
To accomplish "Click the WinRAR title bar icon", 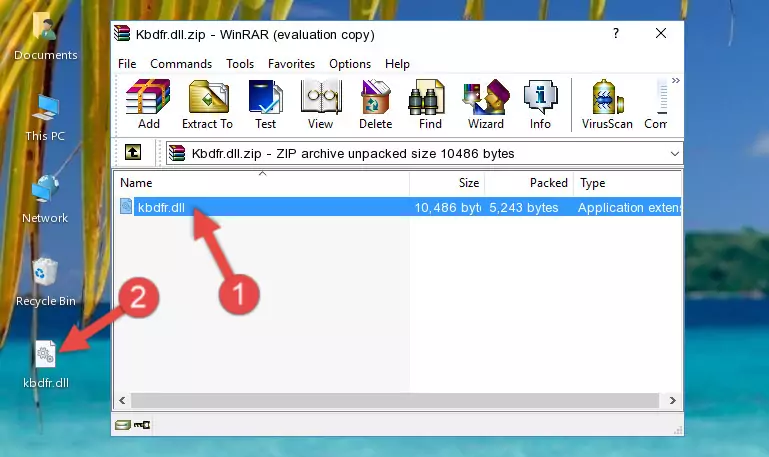I will [122, 33].
